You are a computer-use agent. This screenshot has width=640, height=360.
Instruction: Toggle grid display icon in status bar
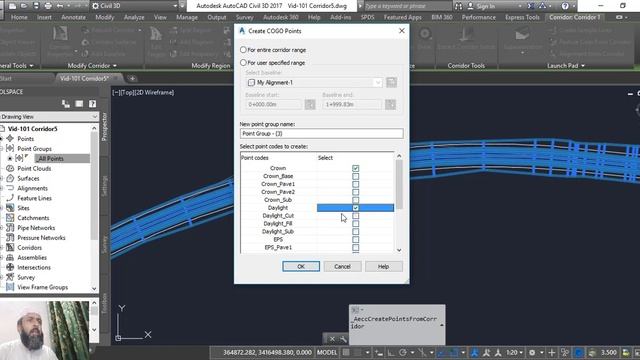[x=346, y=352]
